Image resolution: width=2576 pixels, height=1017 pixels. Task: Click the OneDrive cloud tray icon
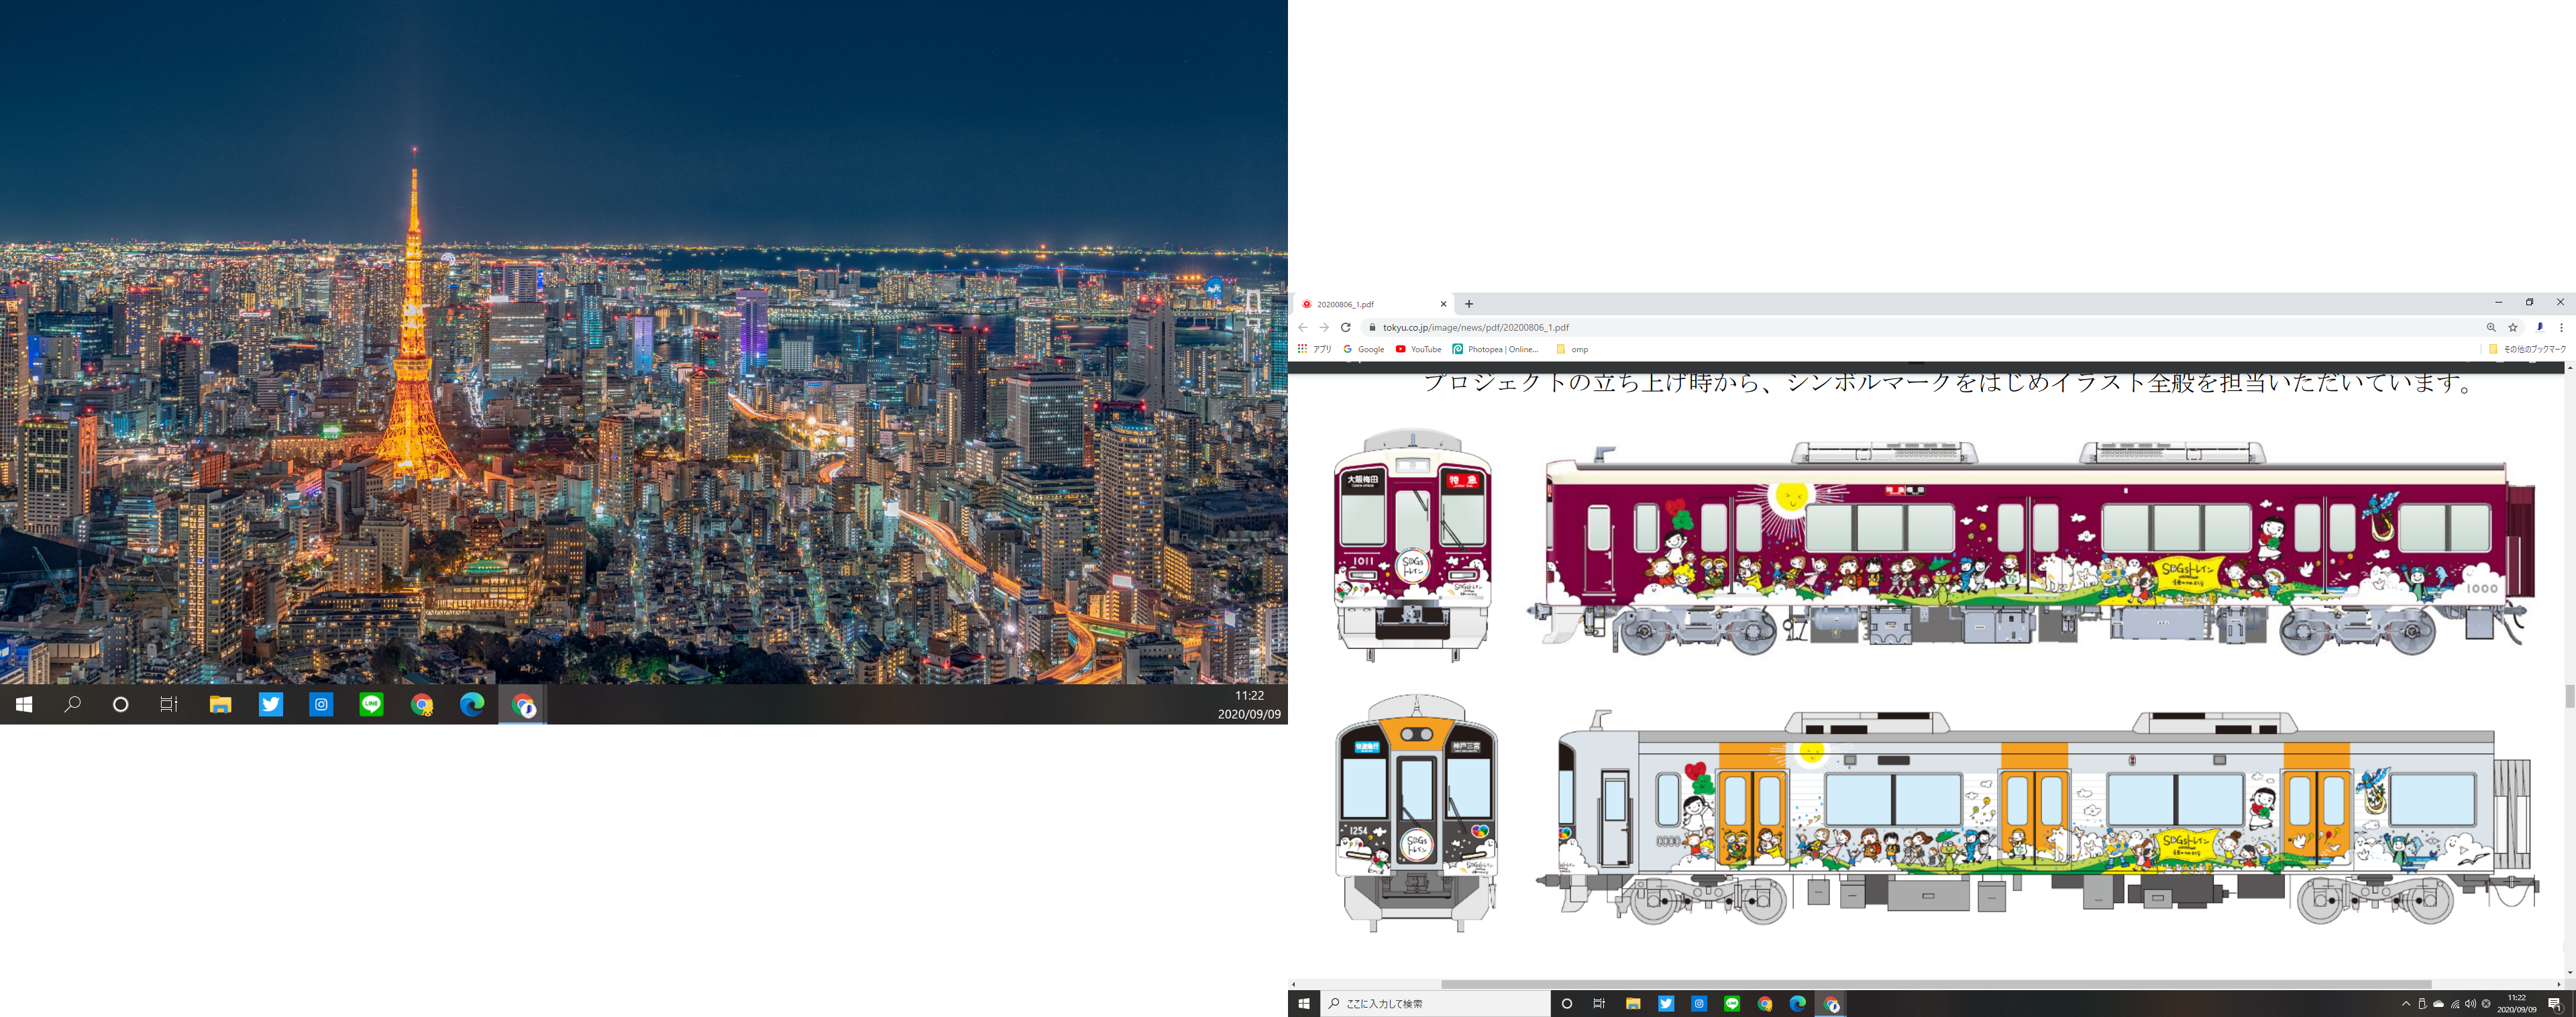pos(2438,1003)
